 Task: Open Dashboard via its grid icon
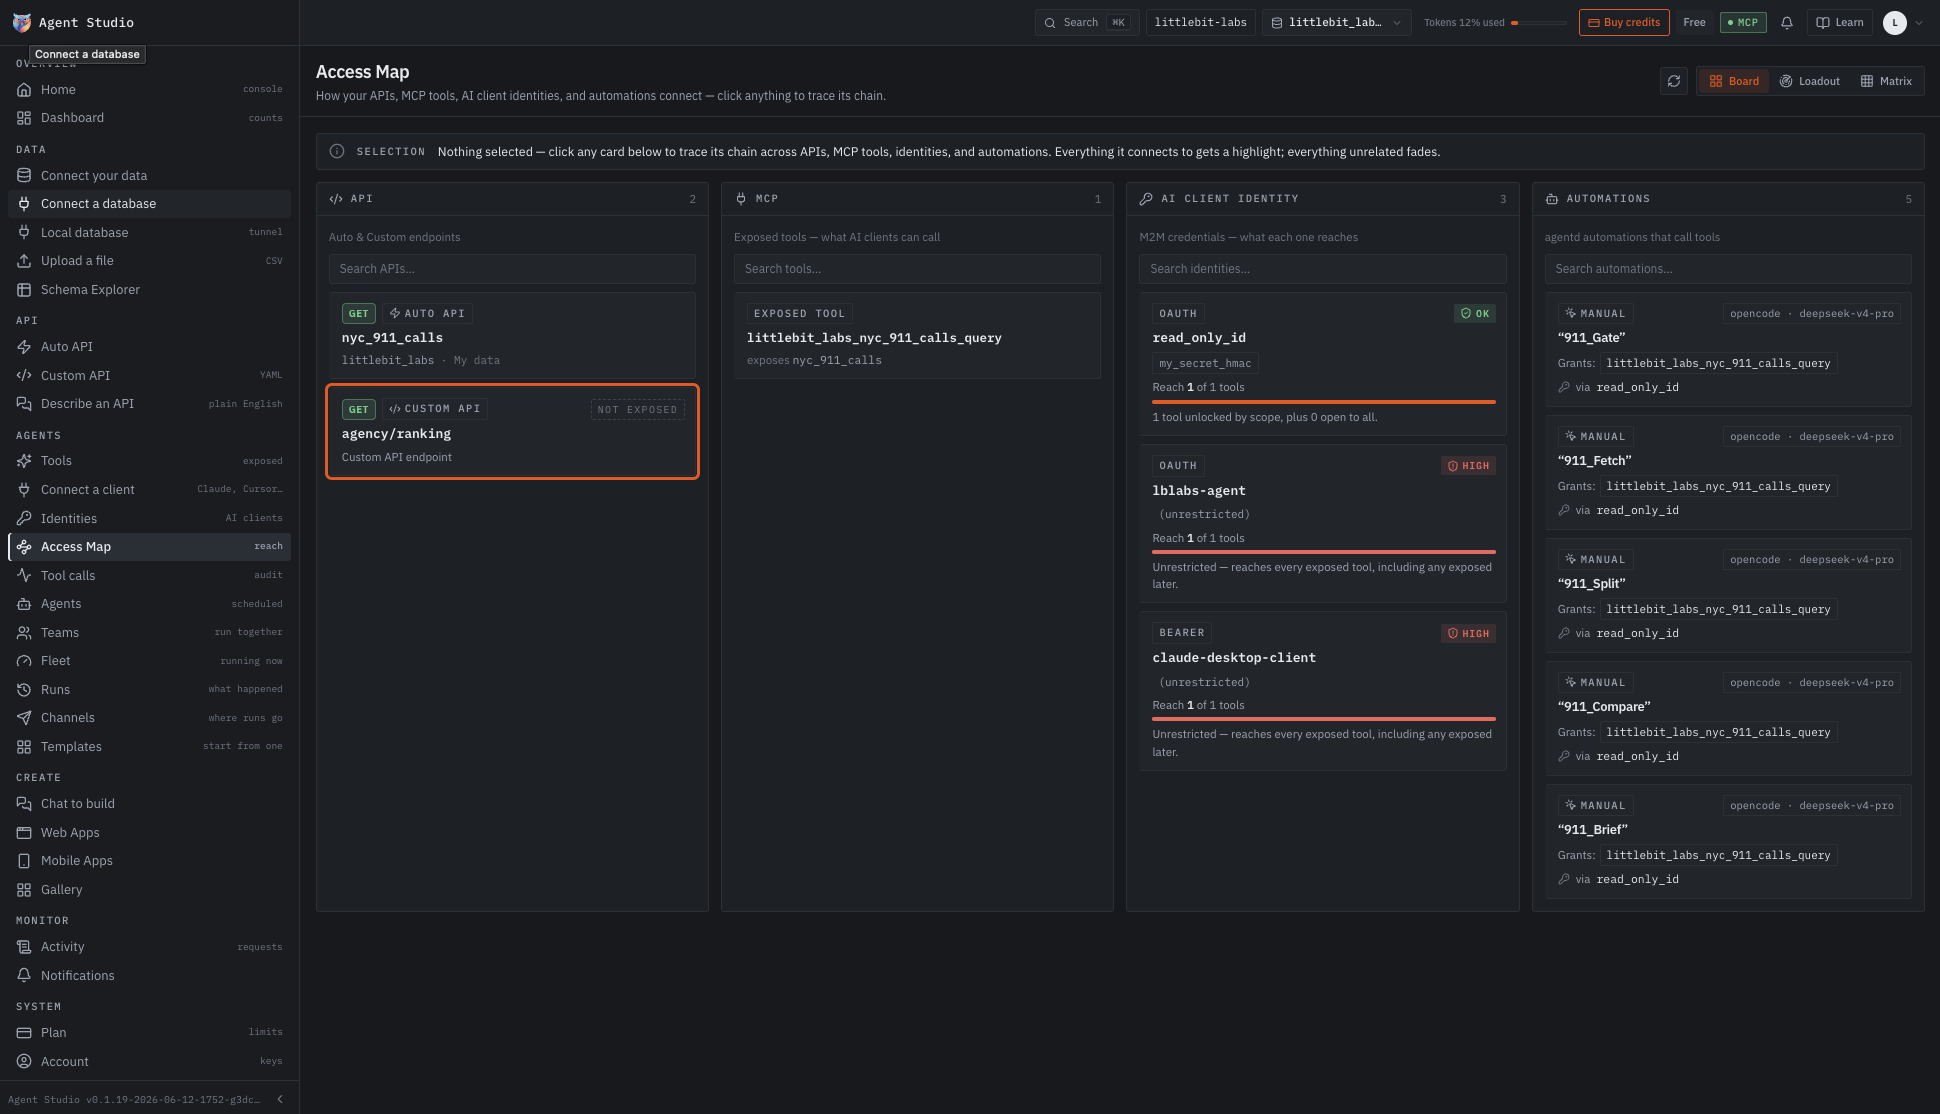[24, 118]
